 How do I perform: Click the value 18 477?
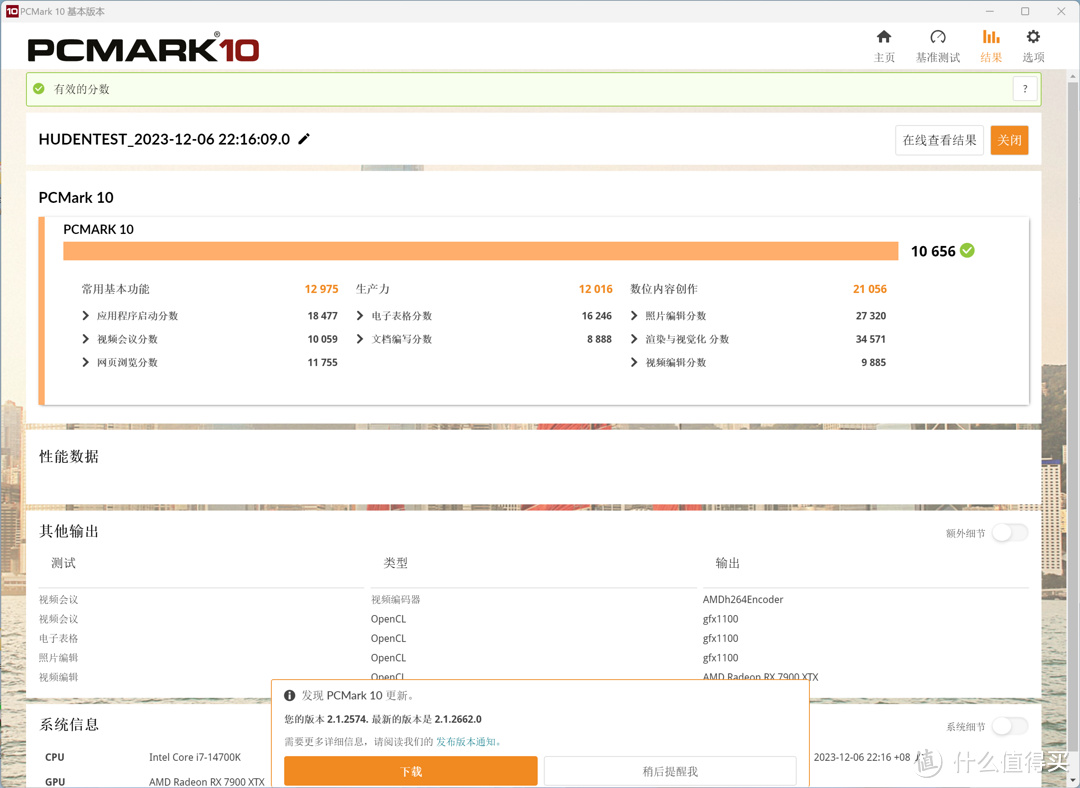322,315
